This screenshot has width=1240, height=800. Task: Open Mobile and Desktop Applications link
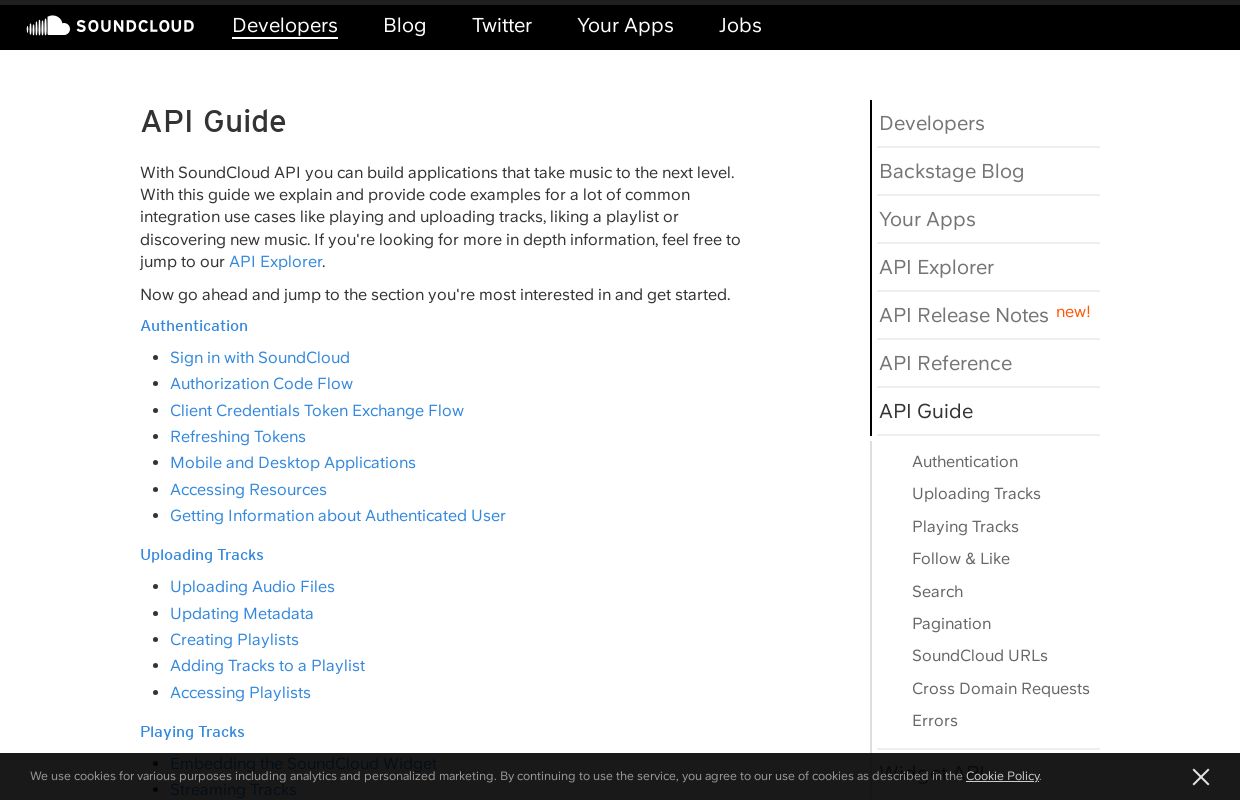[293, 463]
